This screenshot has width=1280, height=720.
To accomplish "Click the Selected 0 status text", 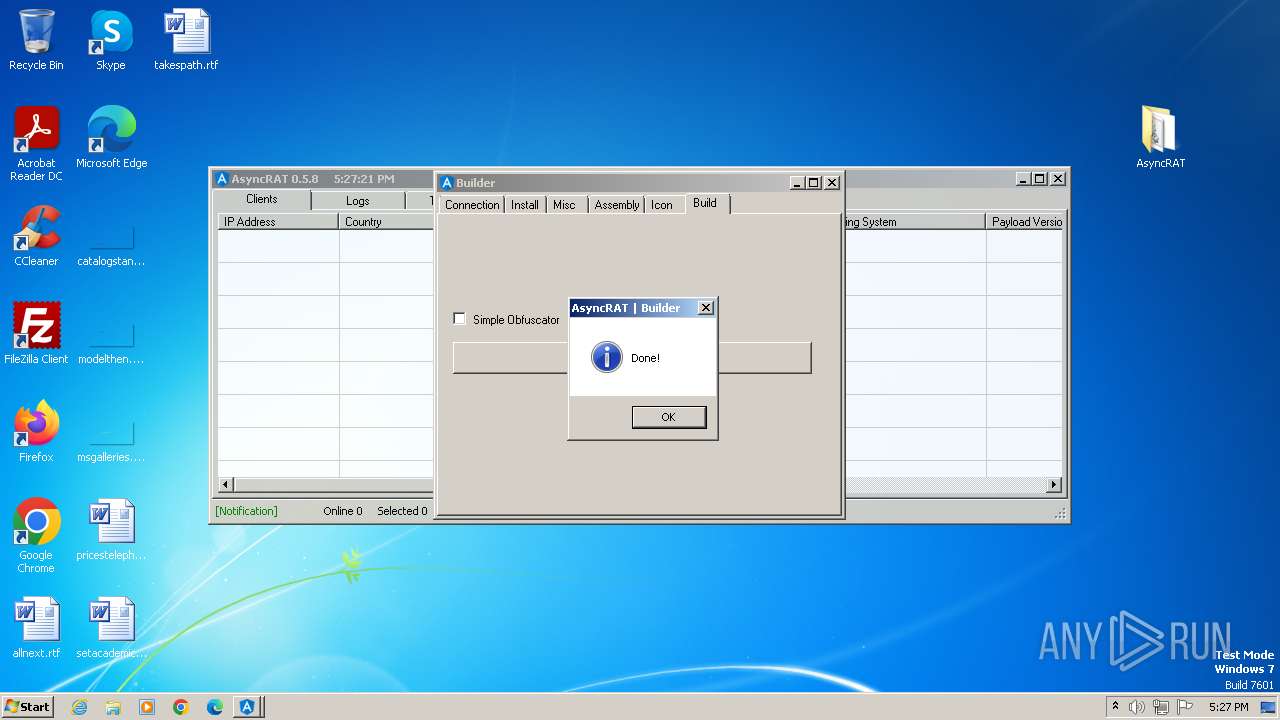I will pos(402,511).
